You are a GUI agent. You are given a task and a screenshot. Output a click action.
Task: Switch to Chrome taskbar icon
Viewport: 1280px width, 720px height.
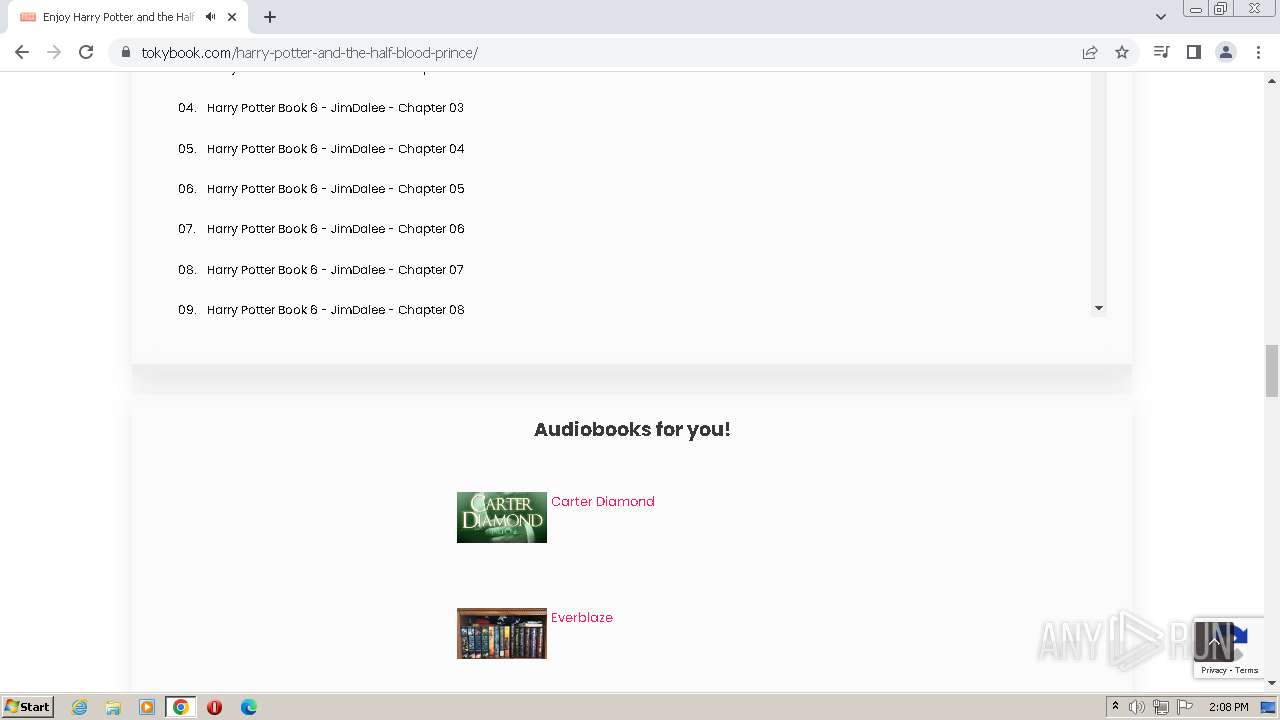181,707
